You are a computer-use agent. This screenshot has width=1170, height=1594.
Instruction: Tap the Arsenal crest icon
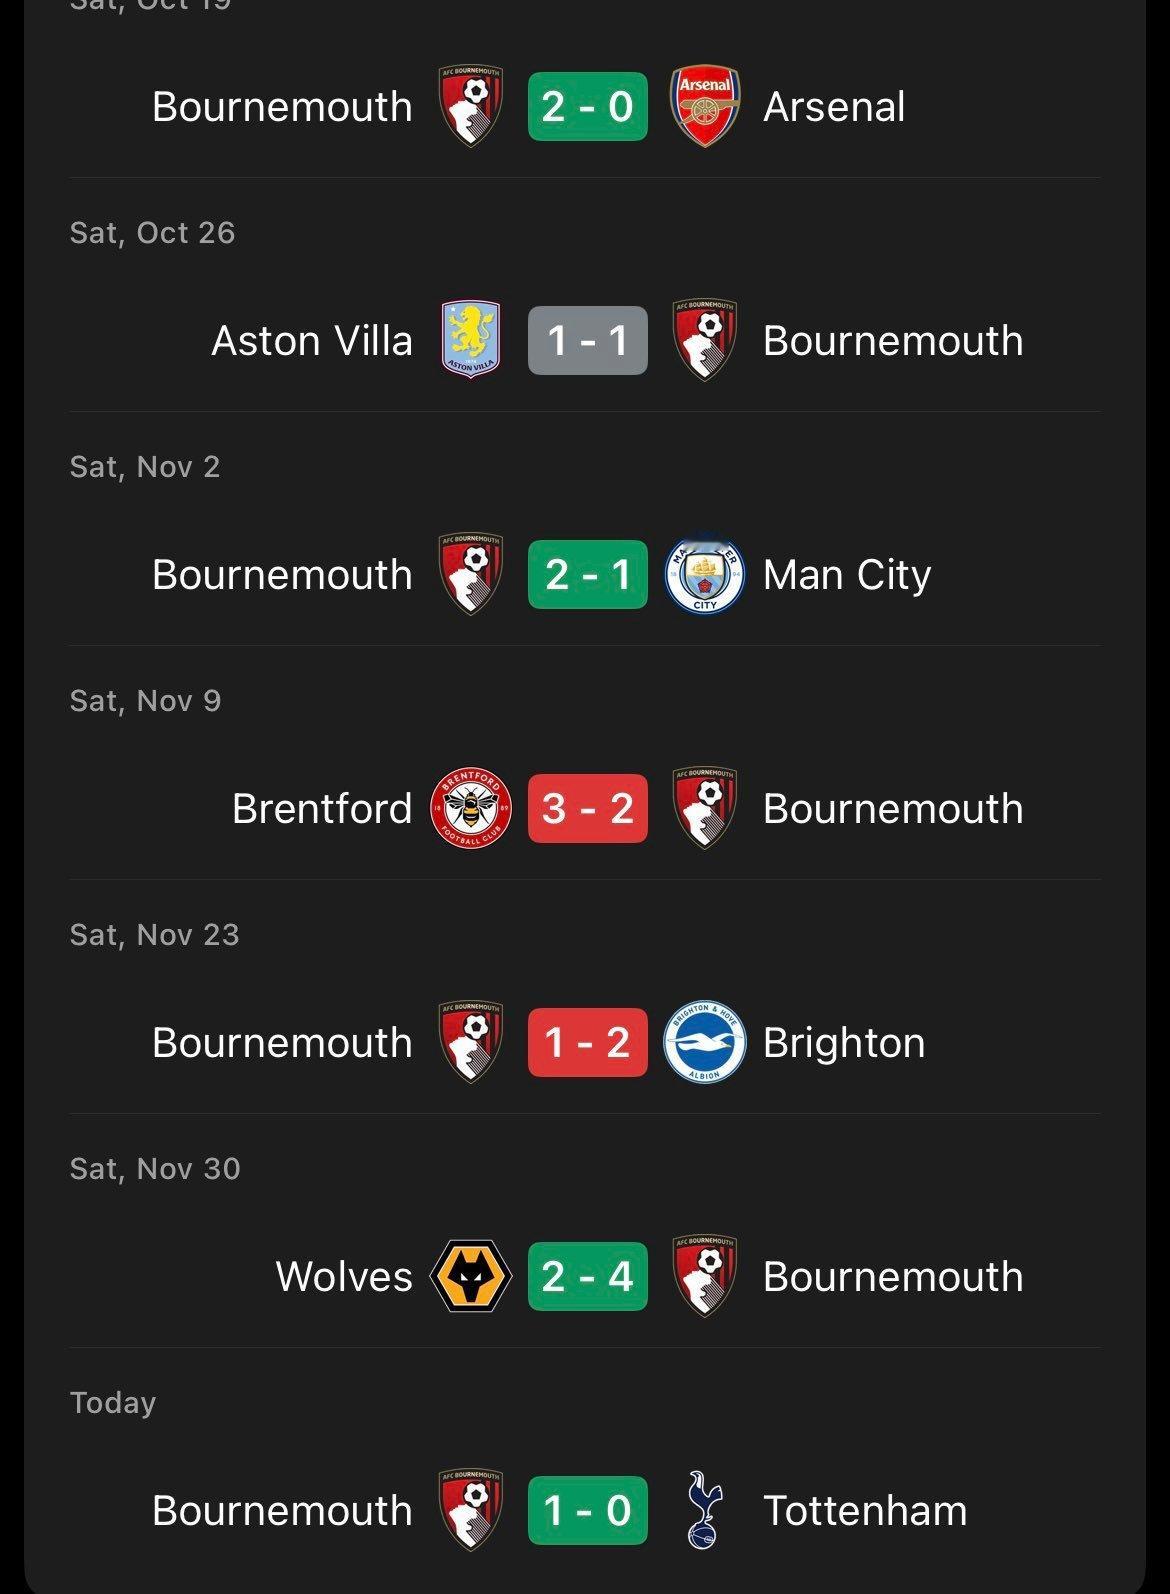[705, 107]
